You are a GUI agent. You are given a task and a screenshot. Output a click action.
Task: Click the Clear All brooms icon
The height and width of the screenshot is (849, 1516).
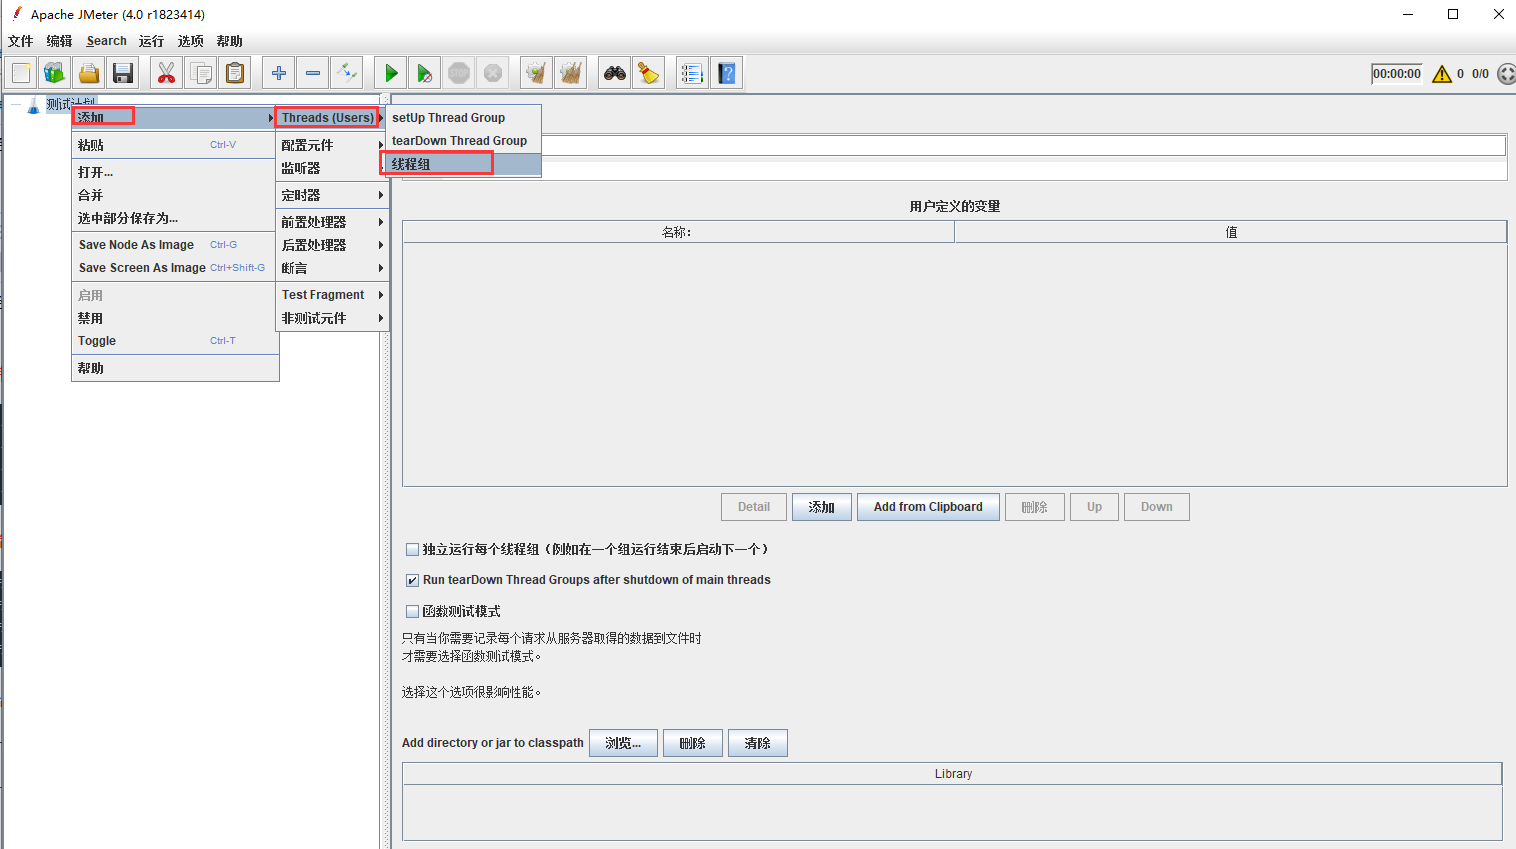571,73
